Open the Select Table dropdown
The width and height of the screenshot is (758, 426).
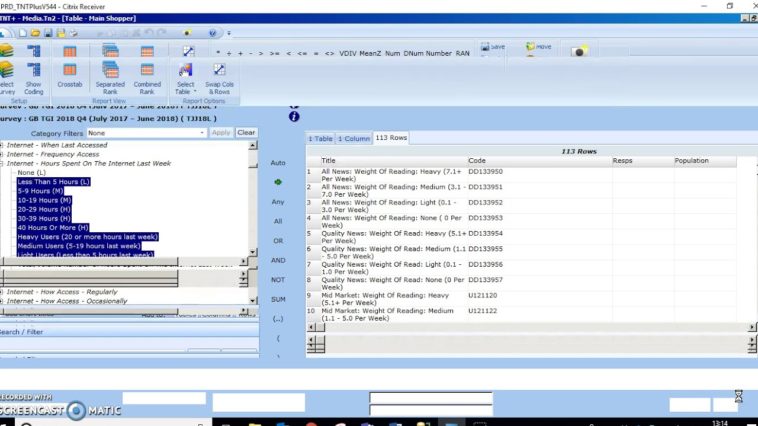coord(185,76)
